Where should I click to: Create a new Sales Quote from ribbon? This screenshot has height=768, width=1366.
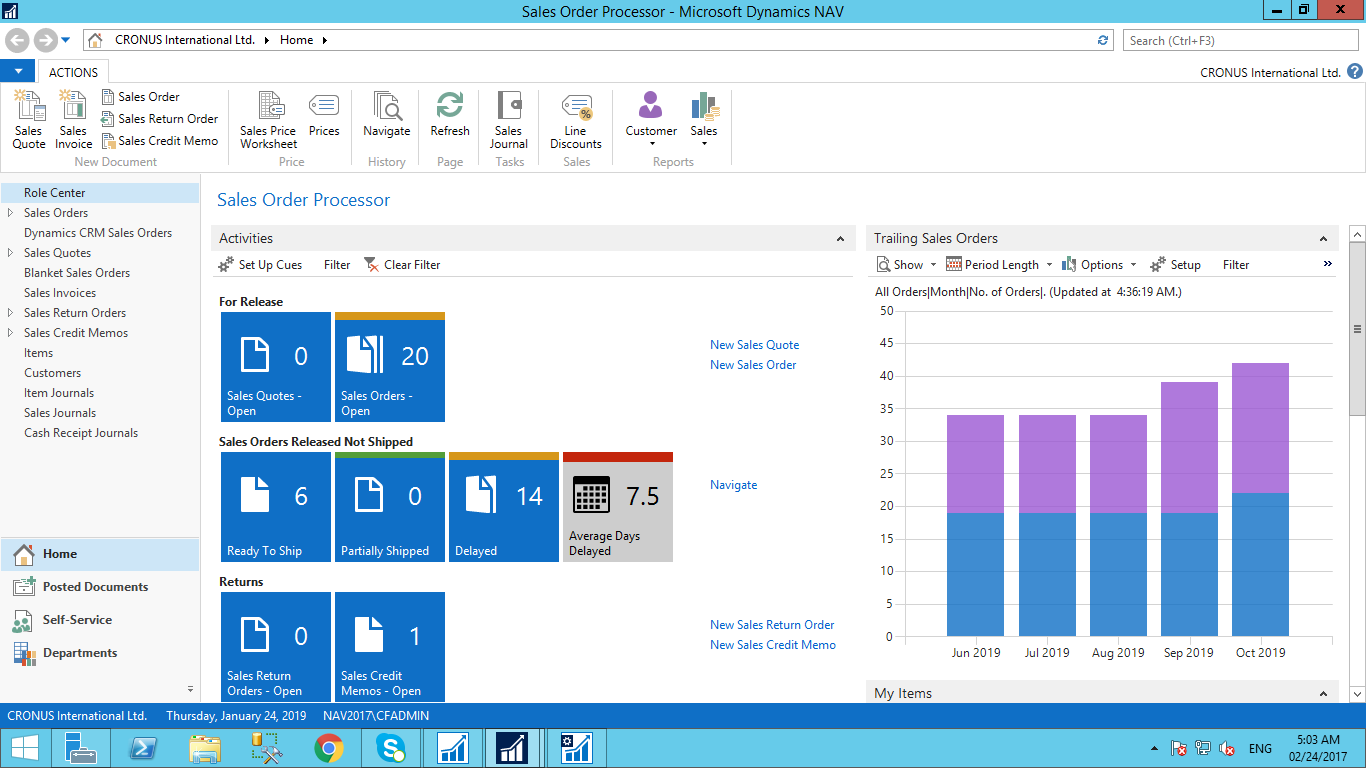pyautogui.click(x=29, y=119)
